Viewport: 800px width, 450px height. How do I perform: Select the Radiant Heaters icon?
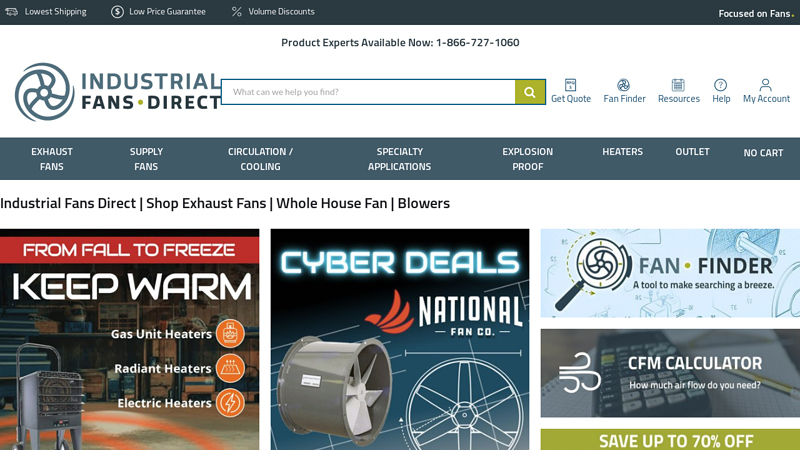tap(230, 368)
